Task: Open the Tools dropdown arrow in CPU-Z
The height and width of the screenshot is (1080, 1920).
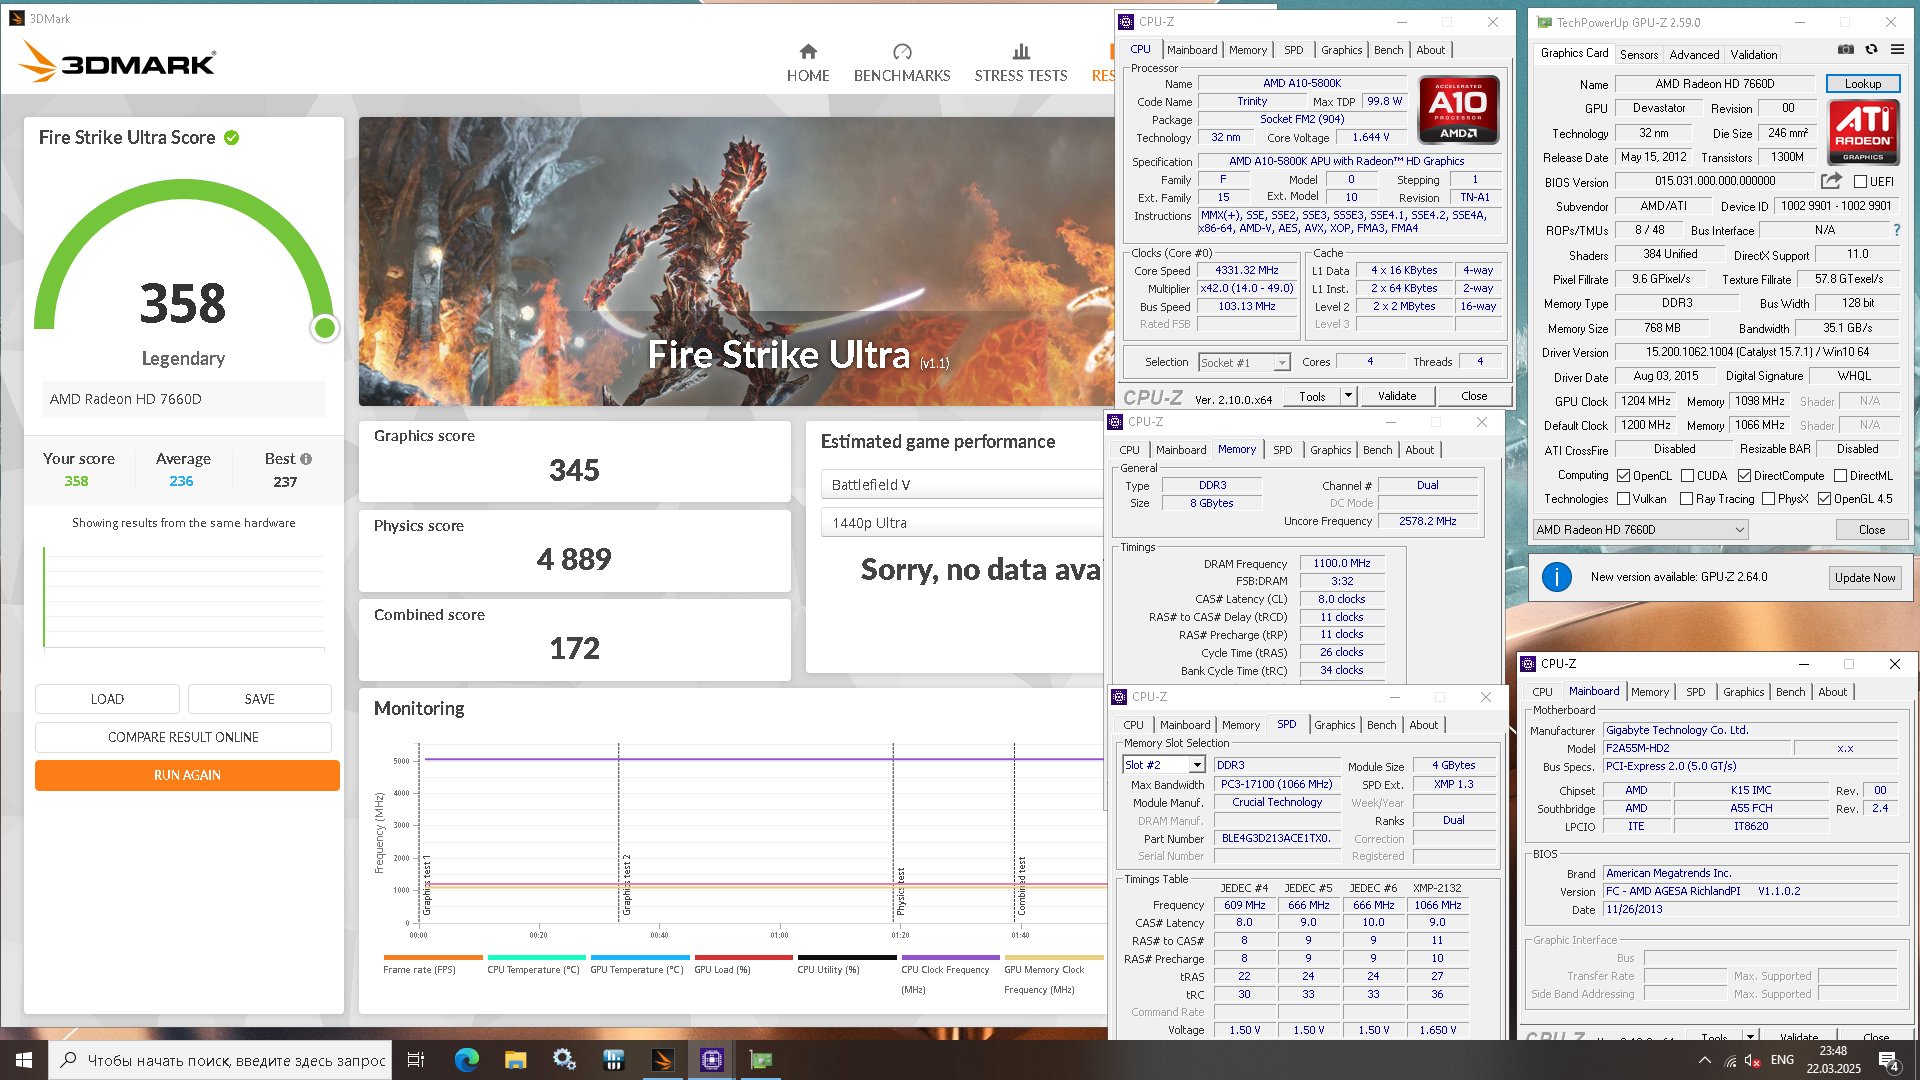Action: click(x=1348, y=396)
